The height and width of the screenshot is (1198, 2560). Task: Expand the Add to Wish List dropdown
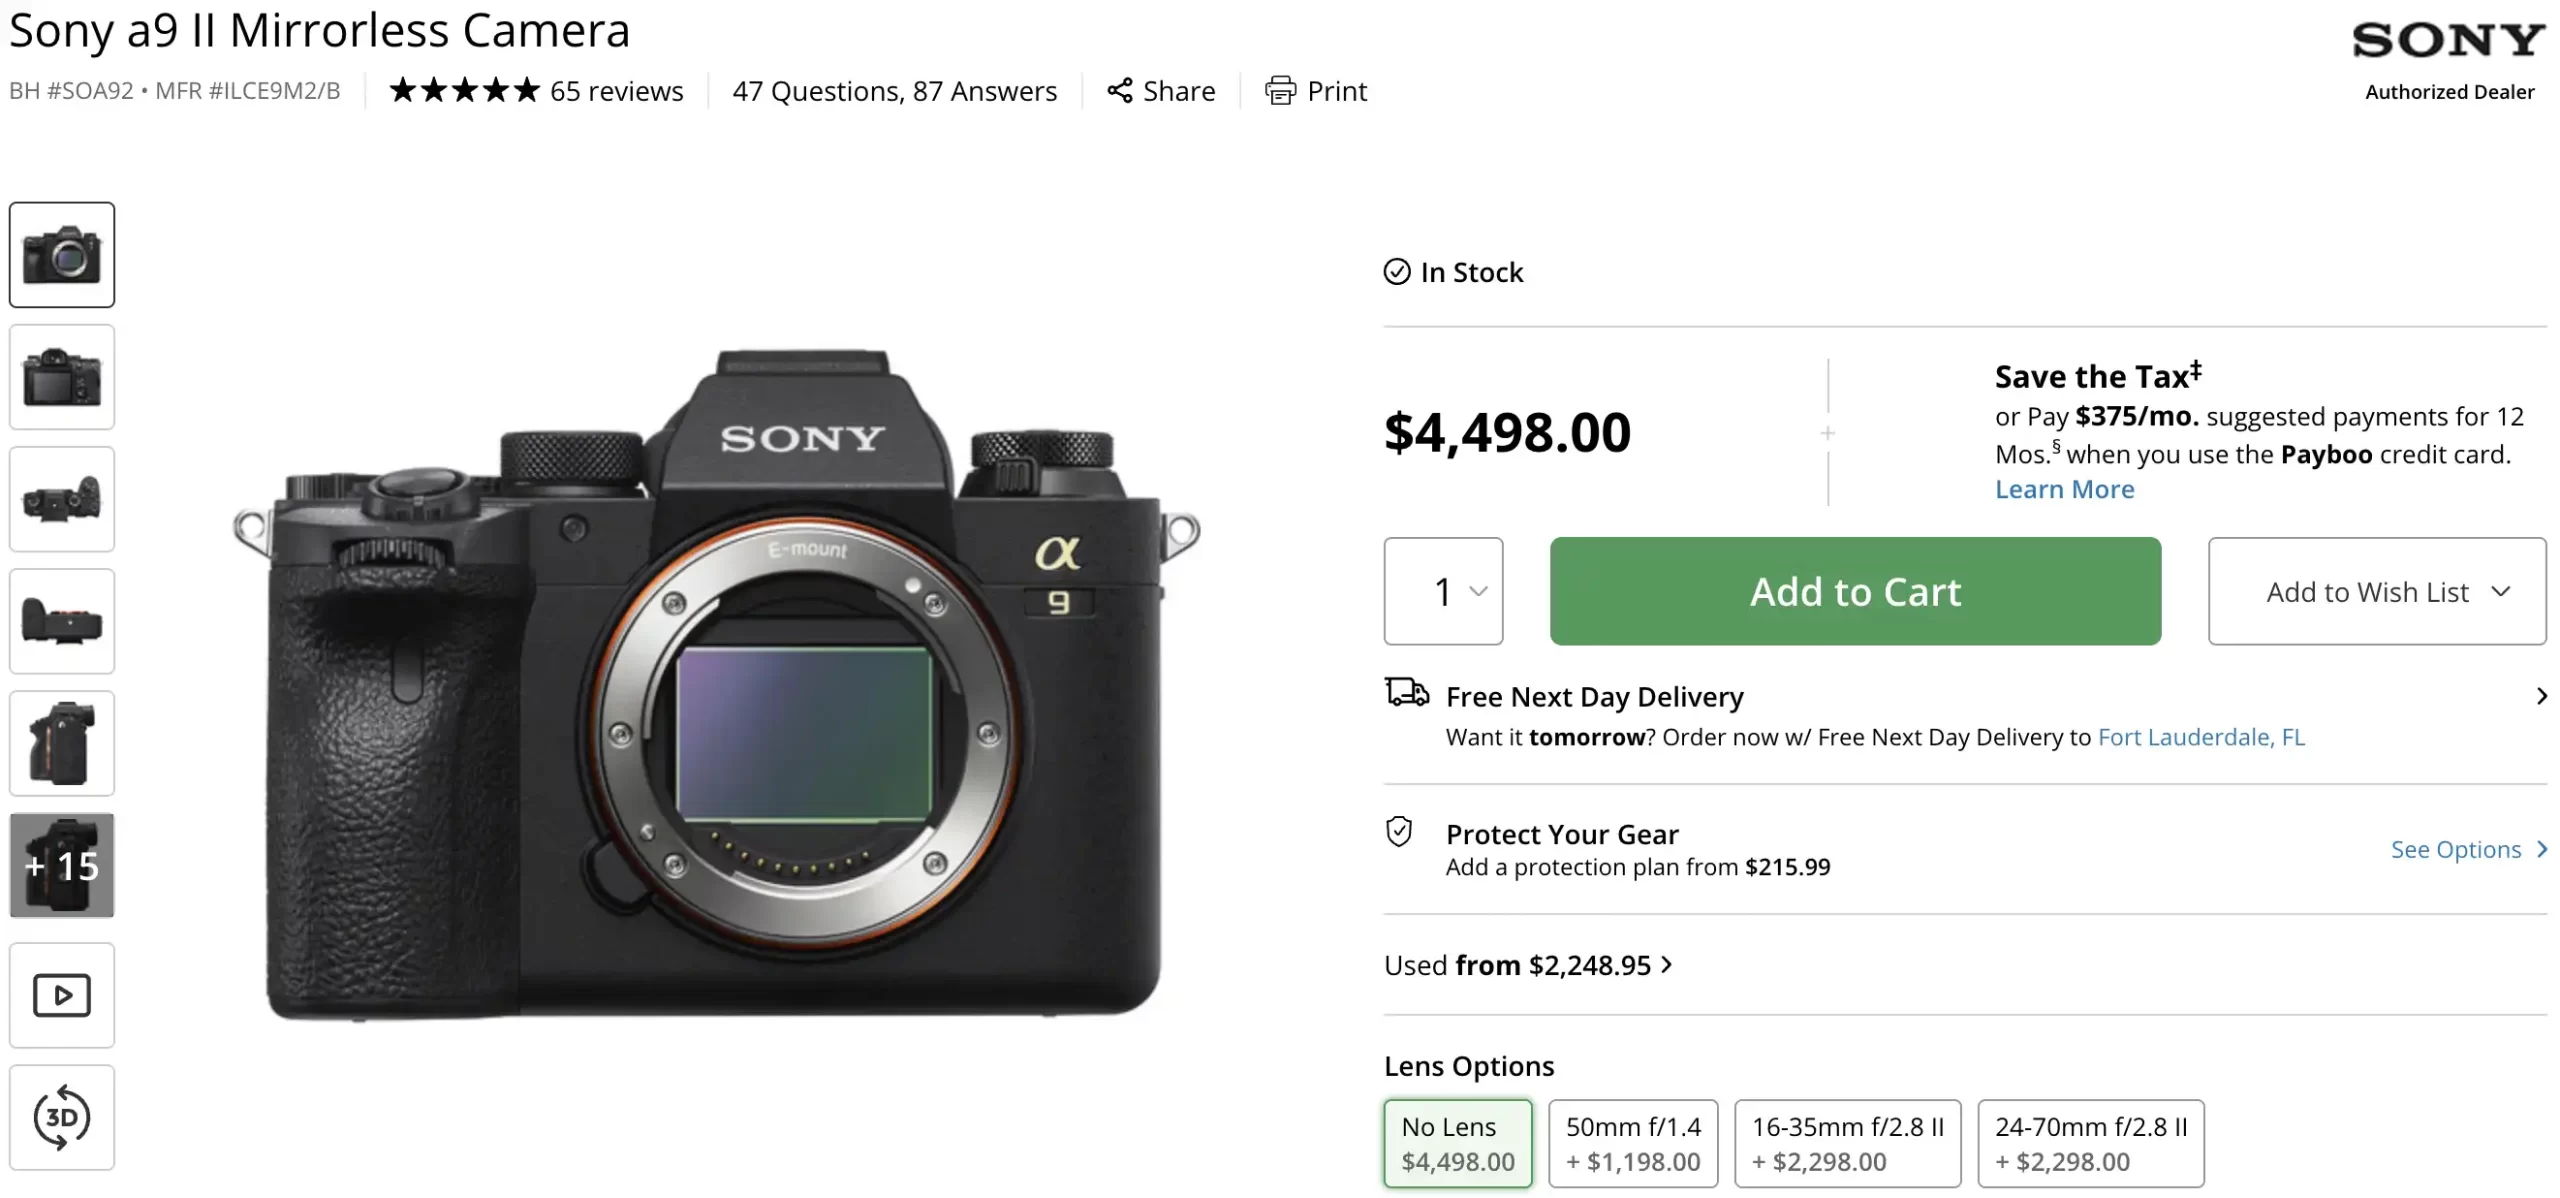pyautogui.click(x=2376, y=591)
